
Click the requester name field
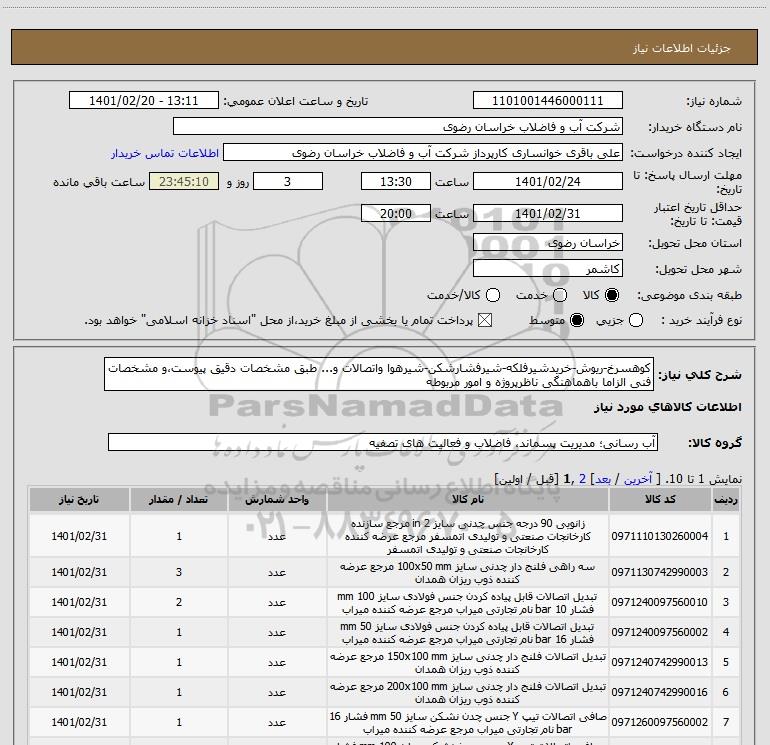click(x=423, y=152)
